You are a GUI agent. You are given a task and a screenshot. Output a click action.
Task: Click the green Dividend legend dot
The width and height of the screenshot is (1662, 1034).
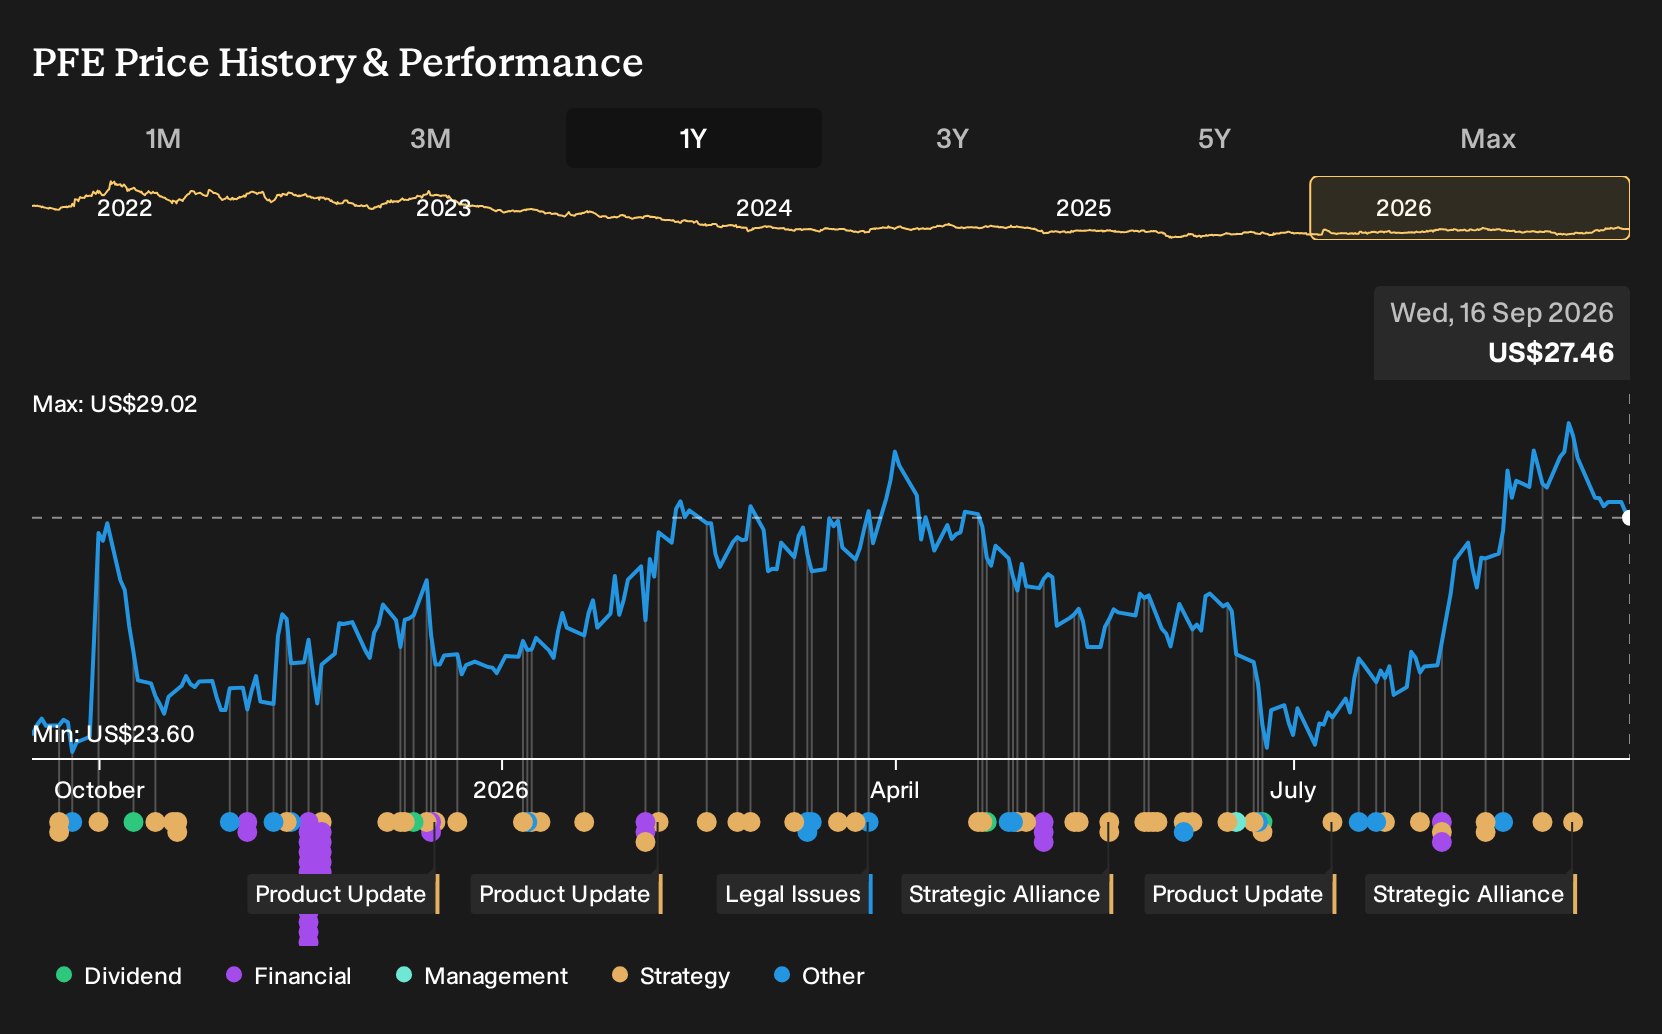point(64,974)
